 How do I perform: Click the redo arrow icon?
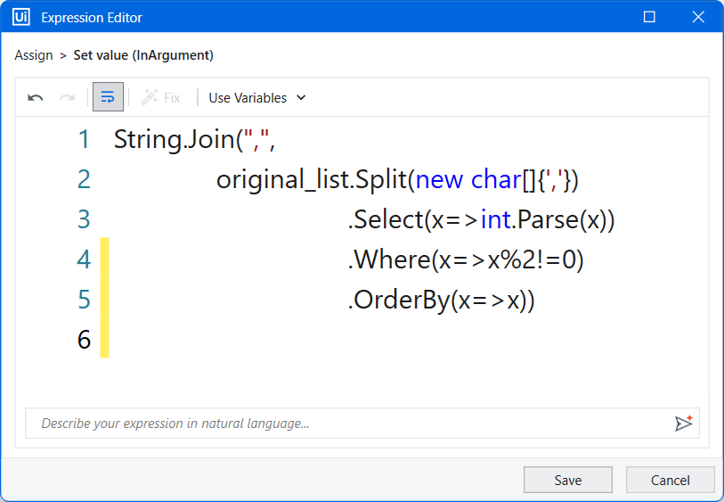pos(67,97)
